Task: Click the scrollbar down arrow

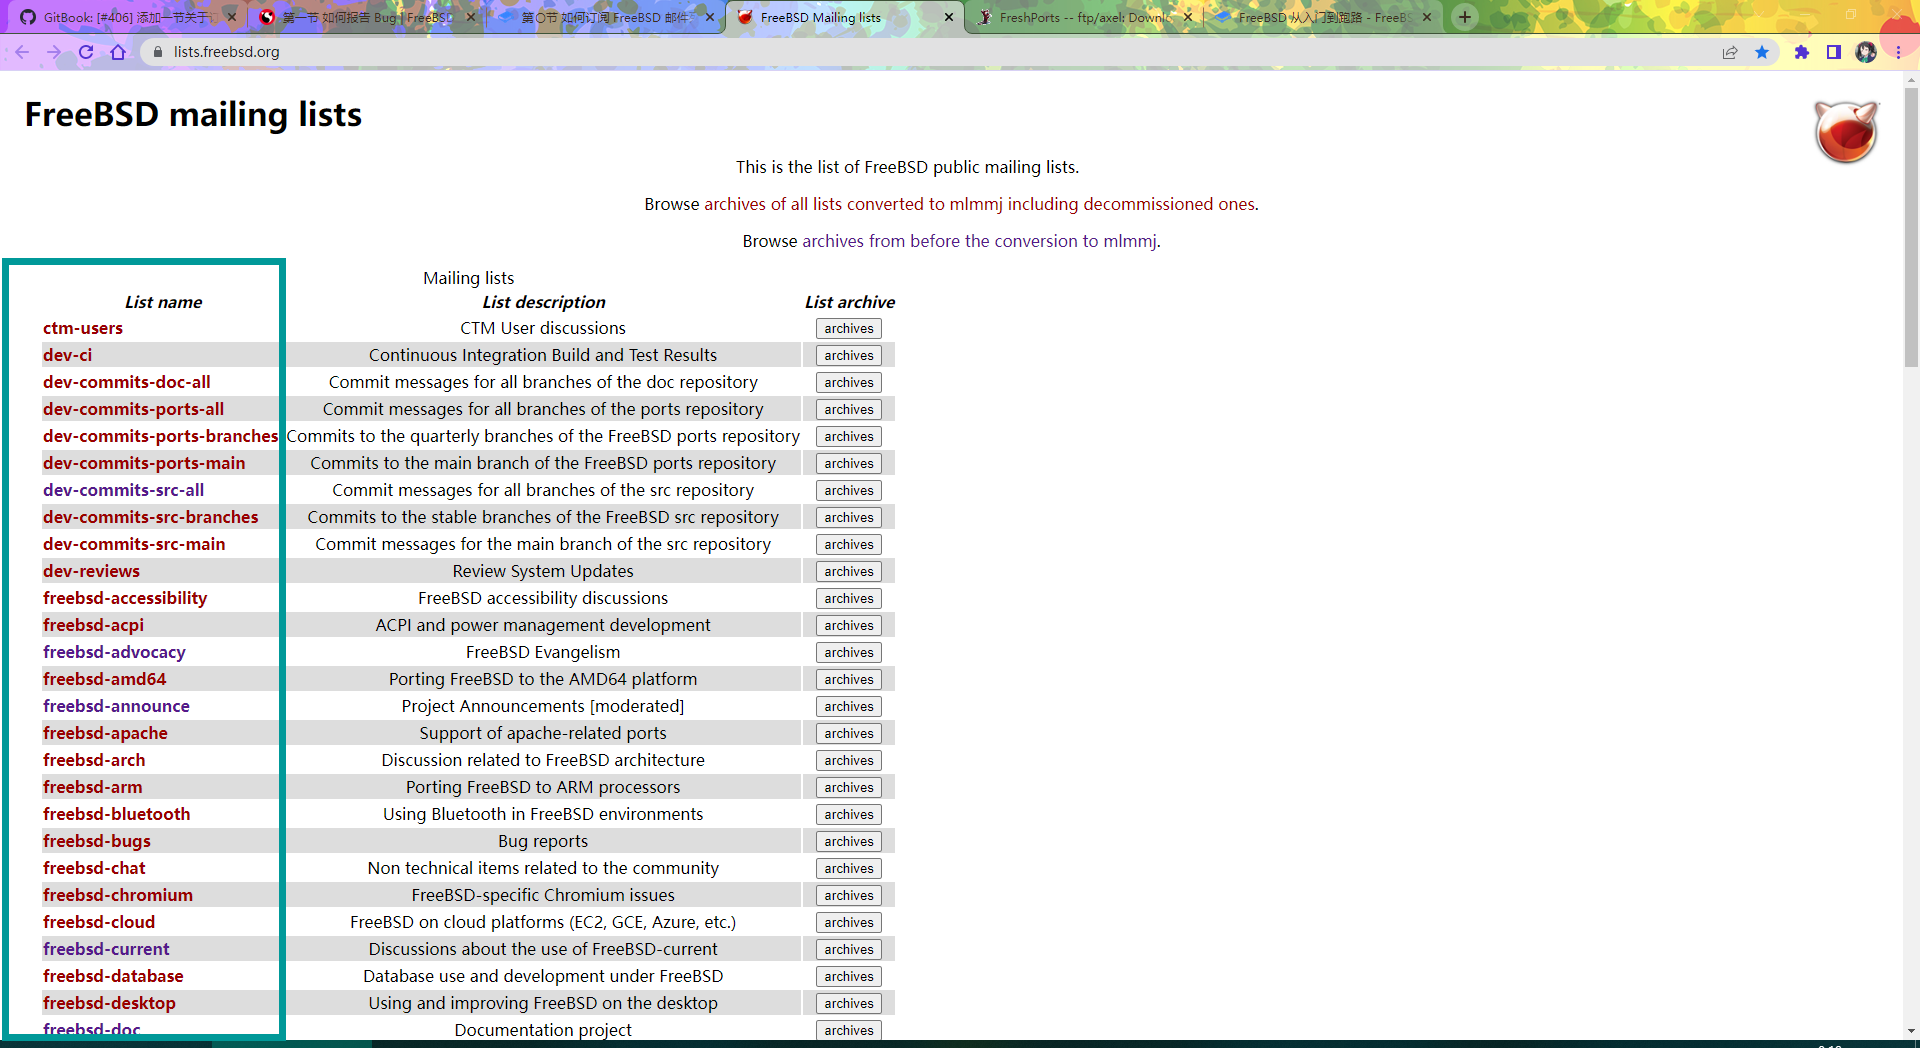Action: 1911,1031
